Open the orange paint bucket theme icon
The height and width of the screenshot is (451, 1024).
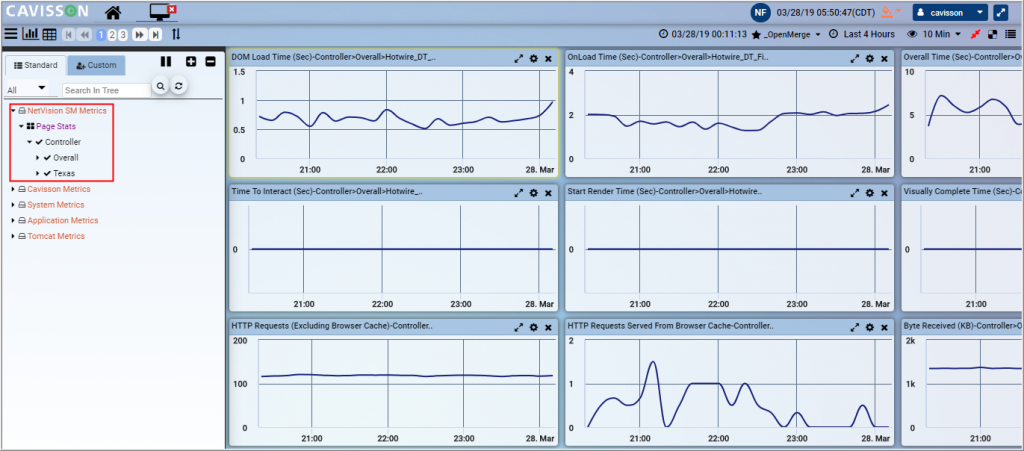click(886, 12)
